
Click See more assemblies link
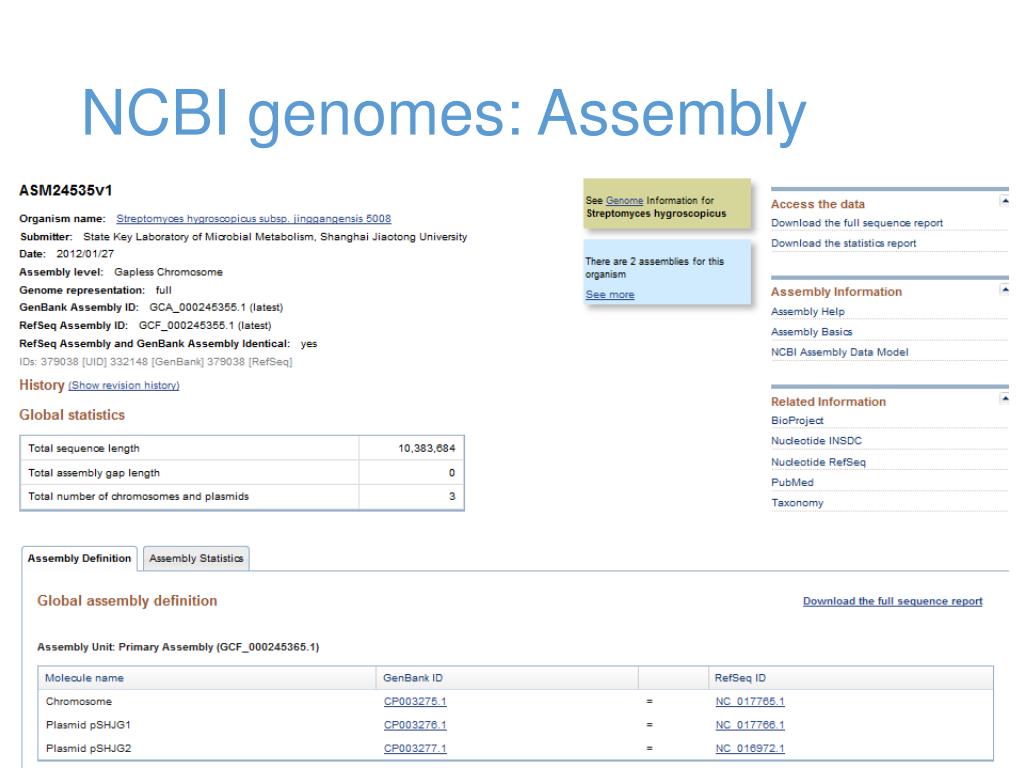(610, 295)
